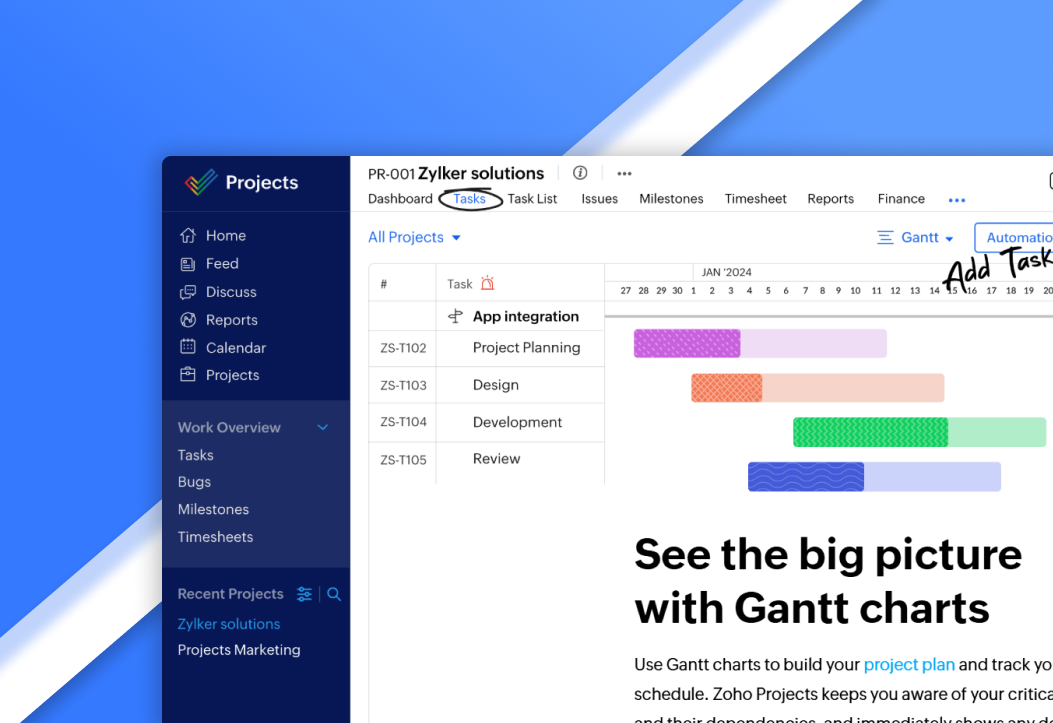Click the Zoho Projects logo icon

click(201, 182)
